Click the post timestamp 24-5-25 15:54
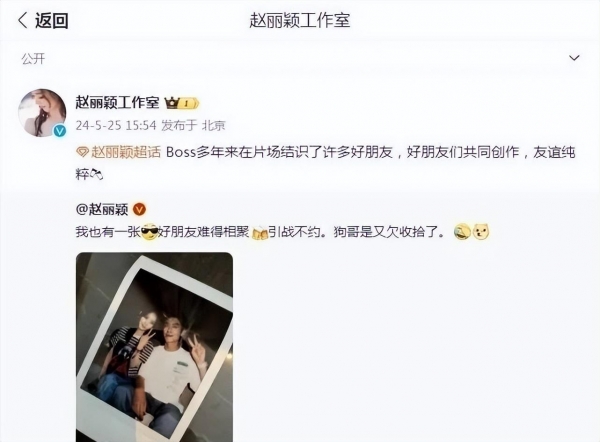 [116, 126]
